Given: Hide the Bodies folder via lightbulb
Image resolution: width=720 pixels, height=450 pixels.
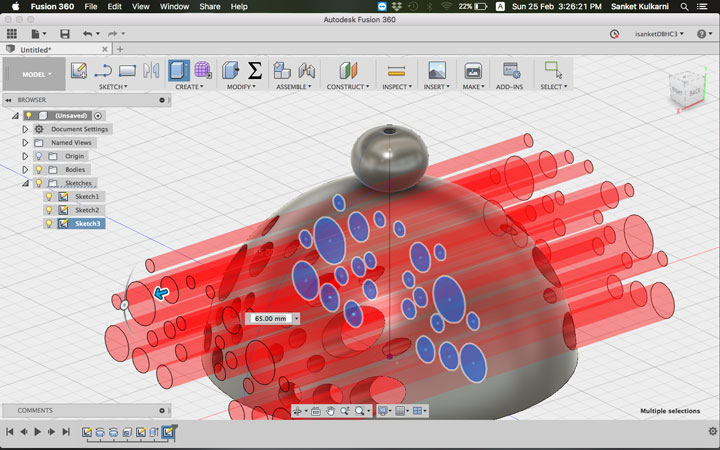Looking at the screenshot, I should [x=39, y=169].
